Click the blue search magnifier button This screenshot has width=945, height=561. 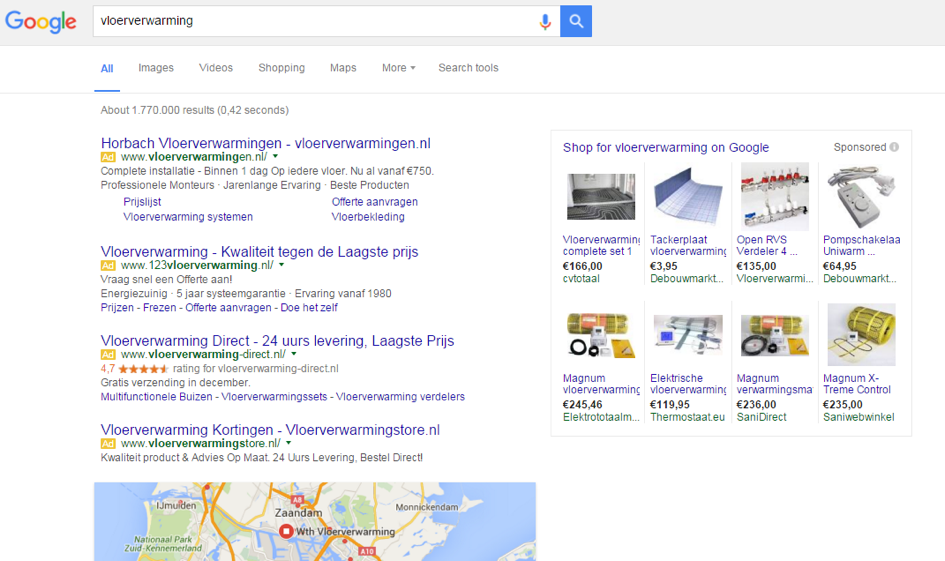576,21
